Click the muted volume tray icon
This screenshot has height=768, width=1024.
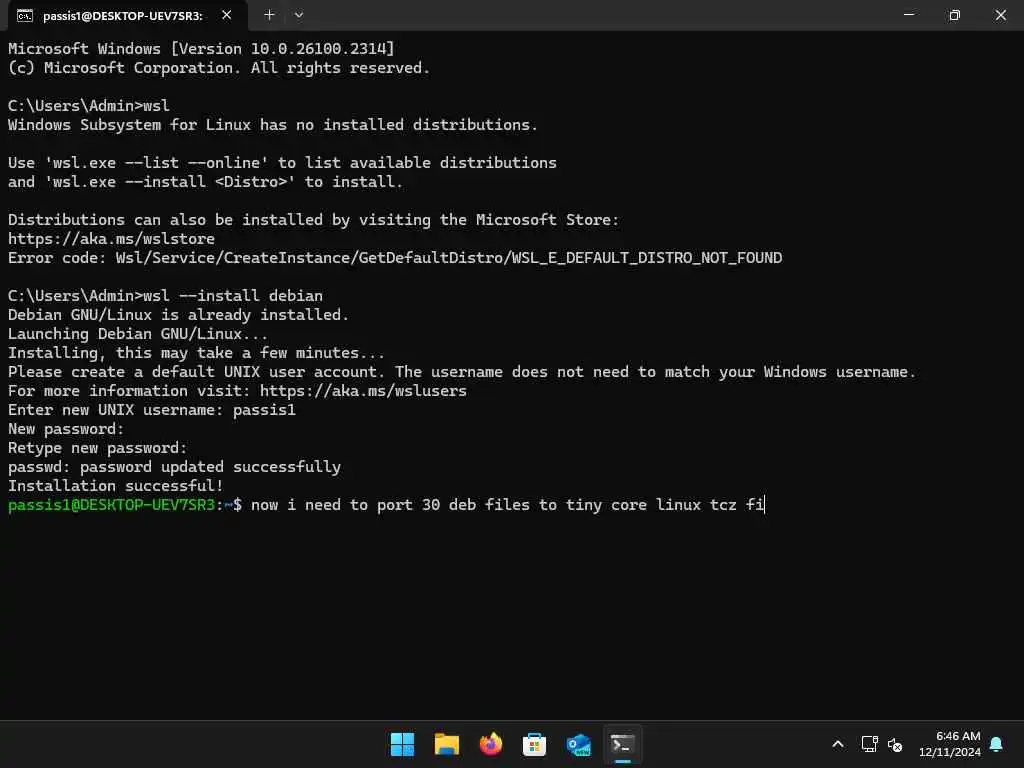[895, 744]
